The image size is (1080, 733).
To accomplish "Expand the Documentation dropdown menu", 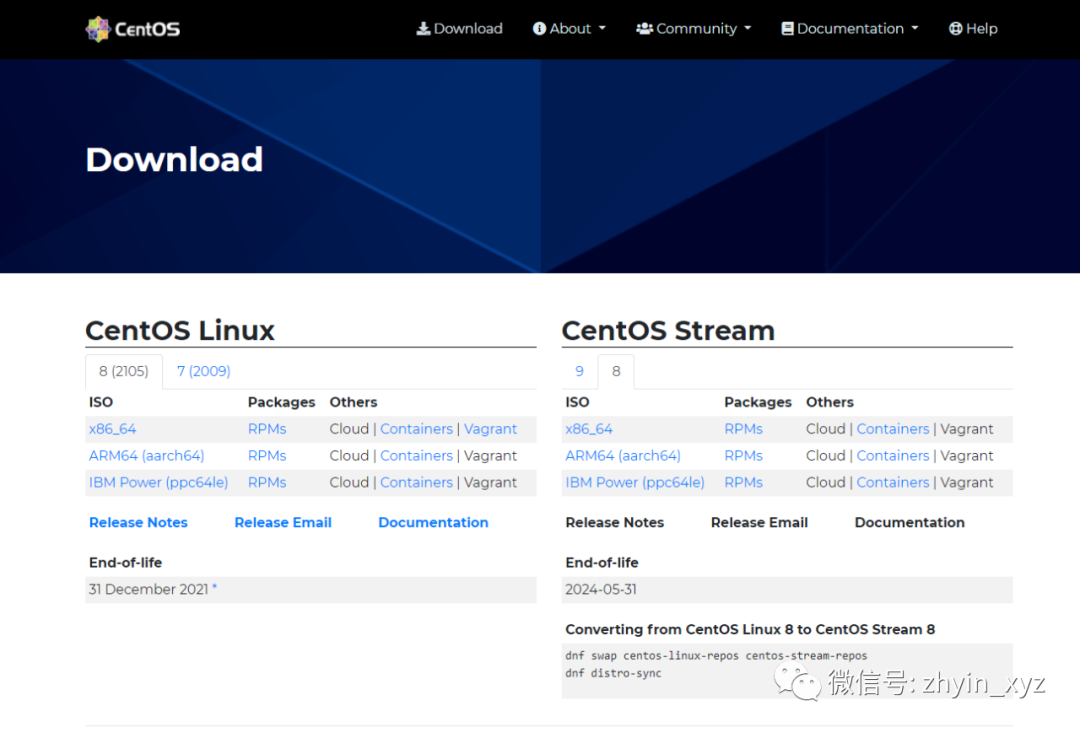I will coord(850,29).
